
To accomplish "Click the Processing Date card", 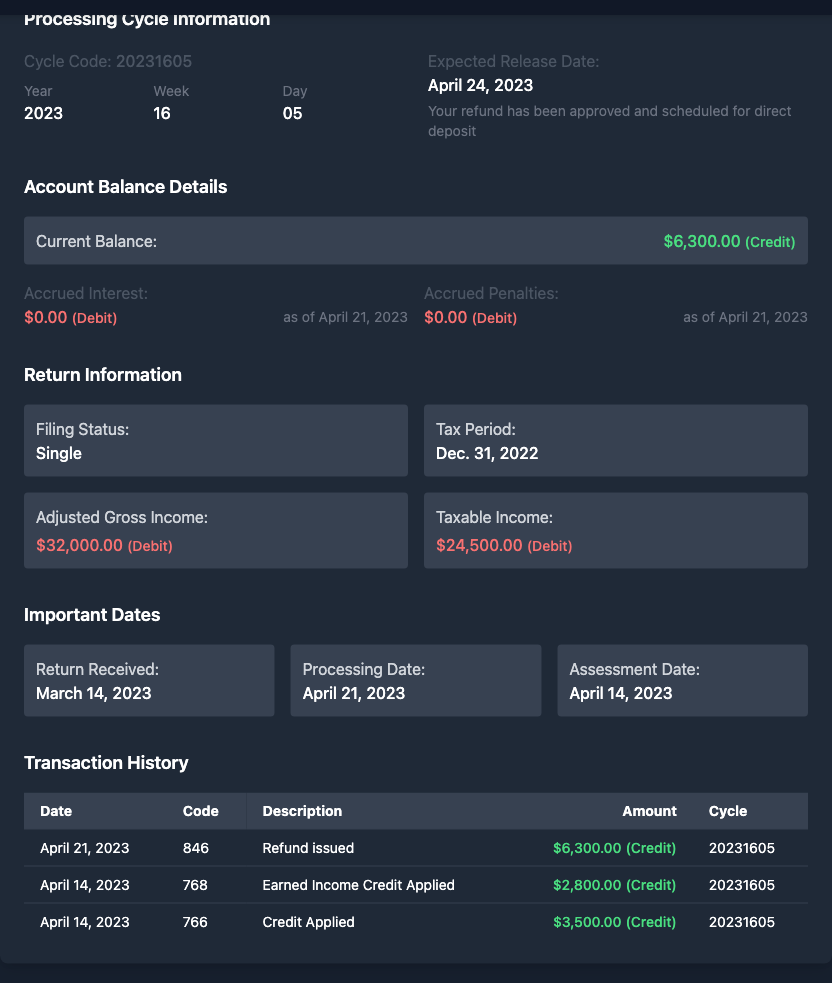I will point(415,681).
